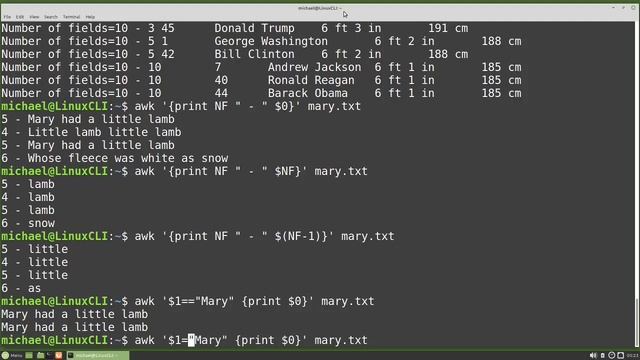
Task: Click '4 - Little lamb little lamb' line
Action: [91, 132]
